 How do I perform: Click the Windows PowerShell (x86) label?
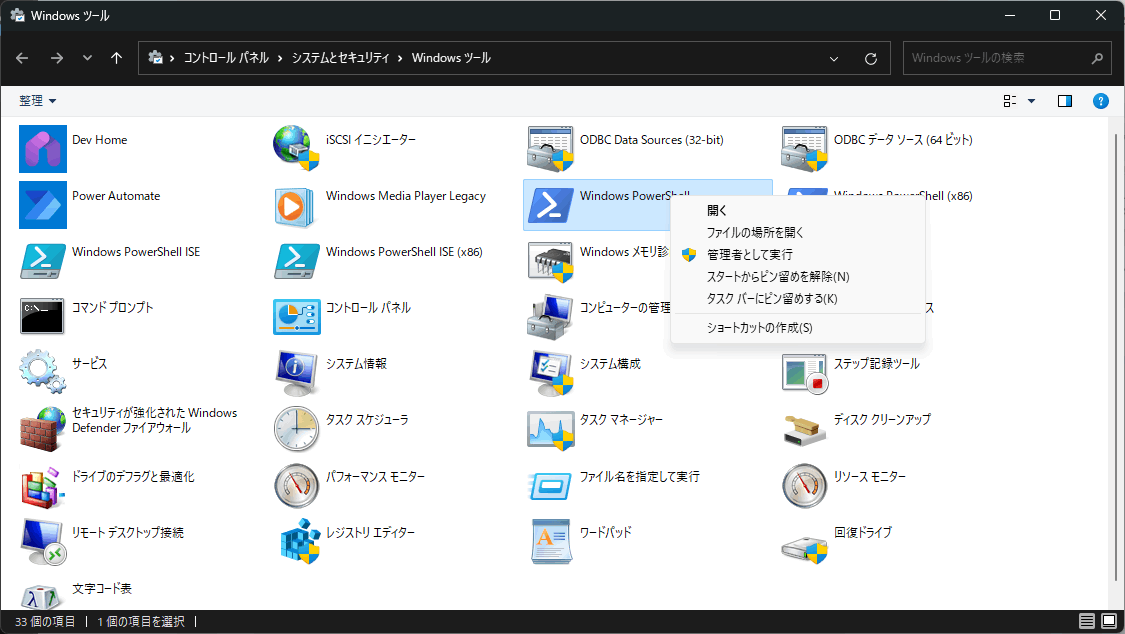(x=903, y=196)
